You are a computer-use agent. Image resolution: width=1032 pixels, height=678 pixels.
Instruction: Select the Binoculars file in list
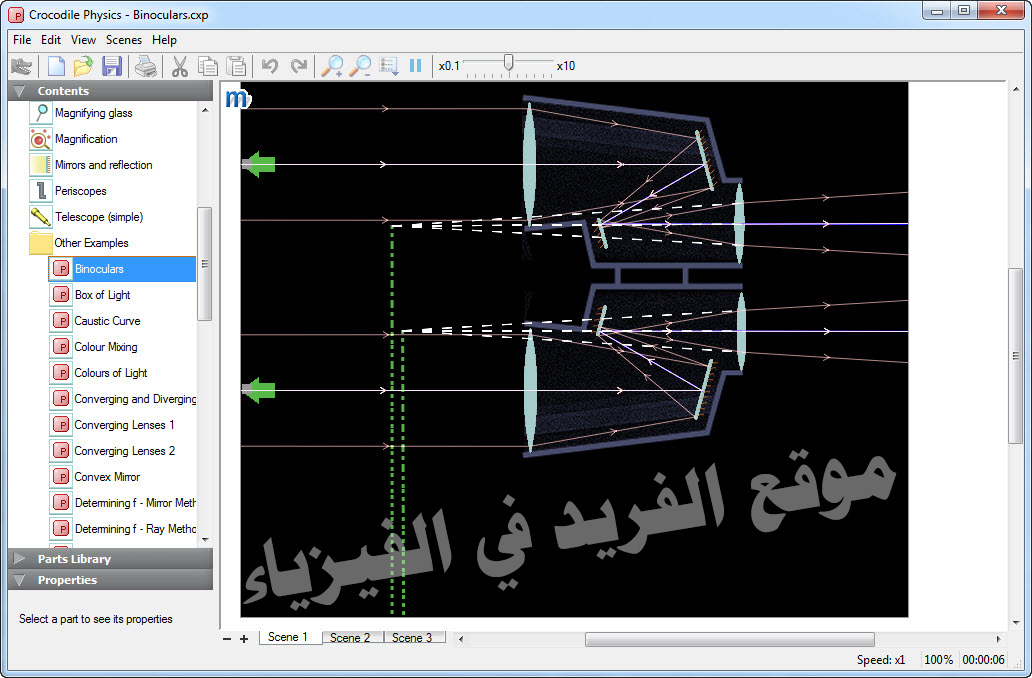[122, 269]
